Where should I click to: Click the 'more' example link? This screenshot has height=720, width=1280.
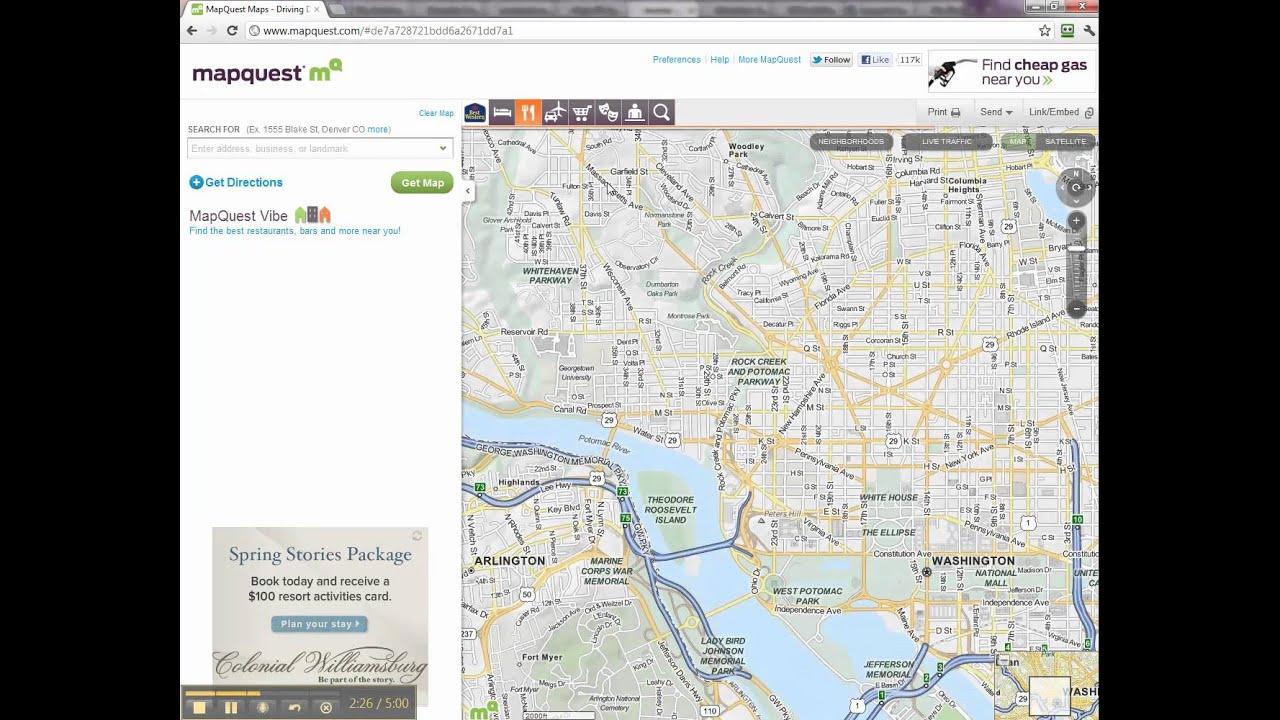click(378, 130)
